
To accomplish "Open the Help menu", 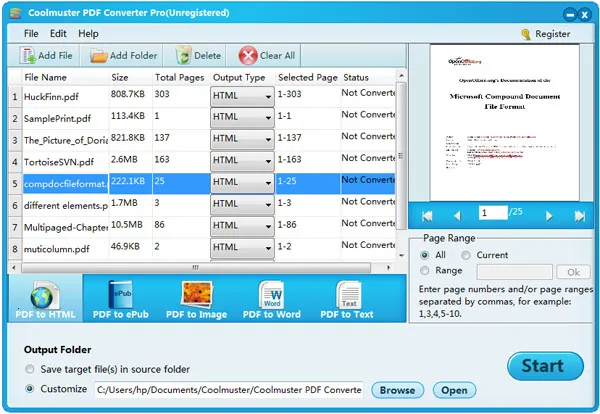I will tap(88, 33).
